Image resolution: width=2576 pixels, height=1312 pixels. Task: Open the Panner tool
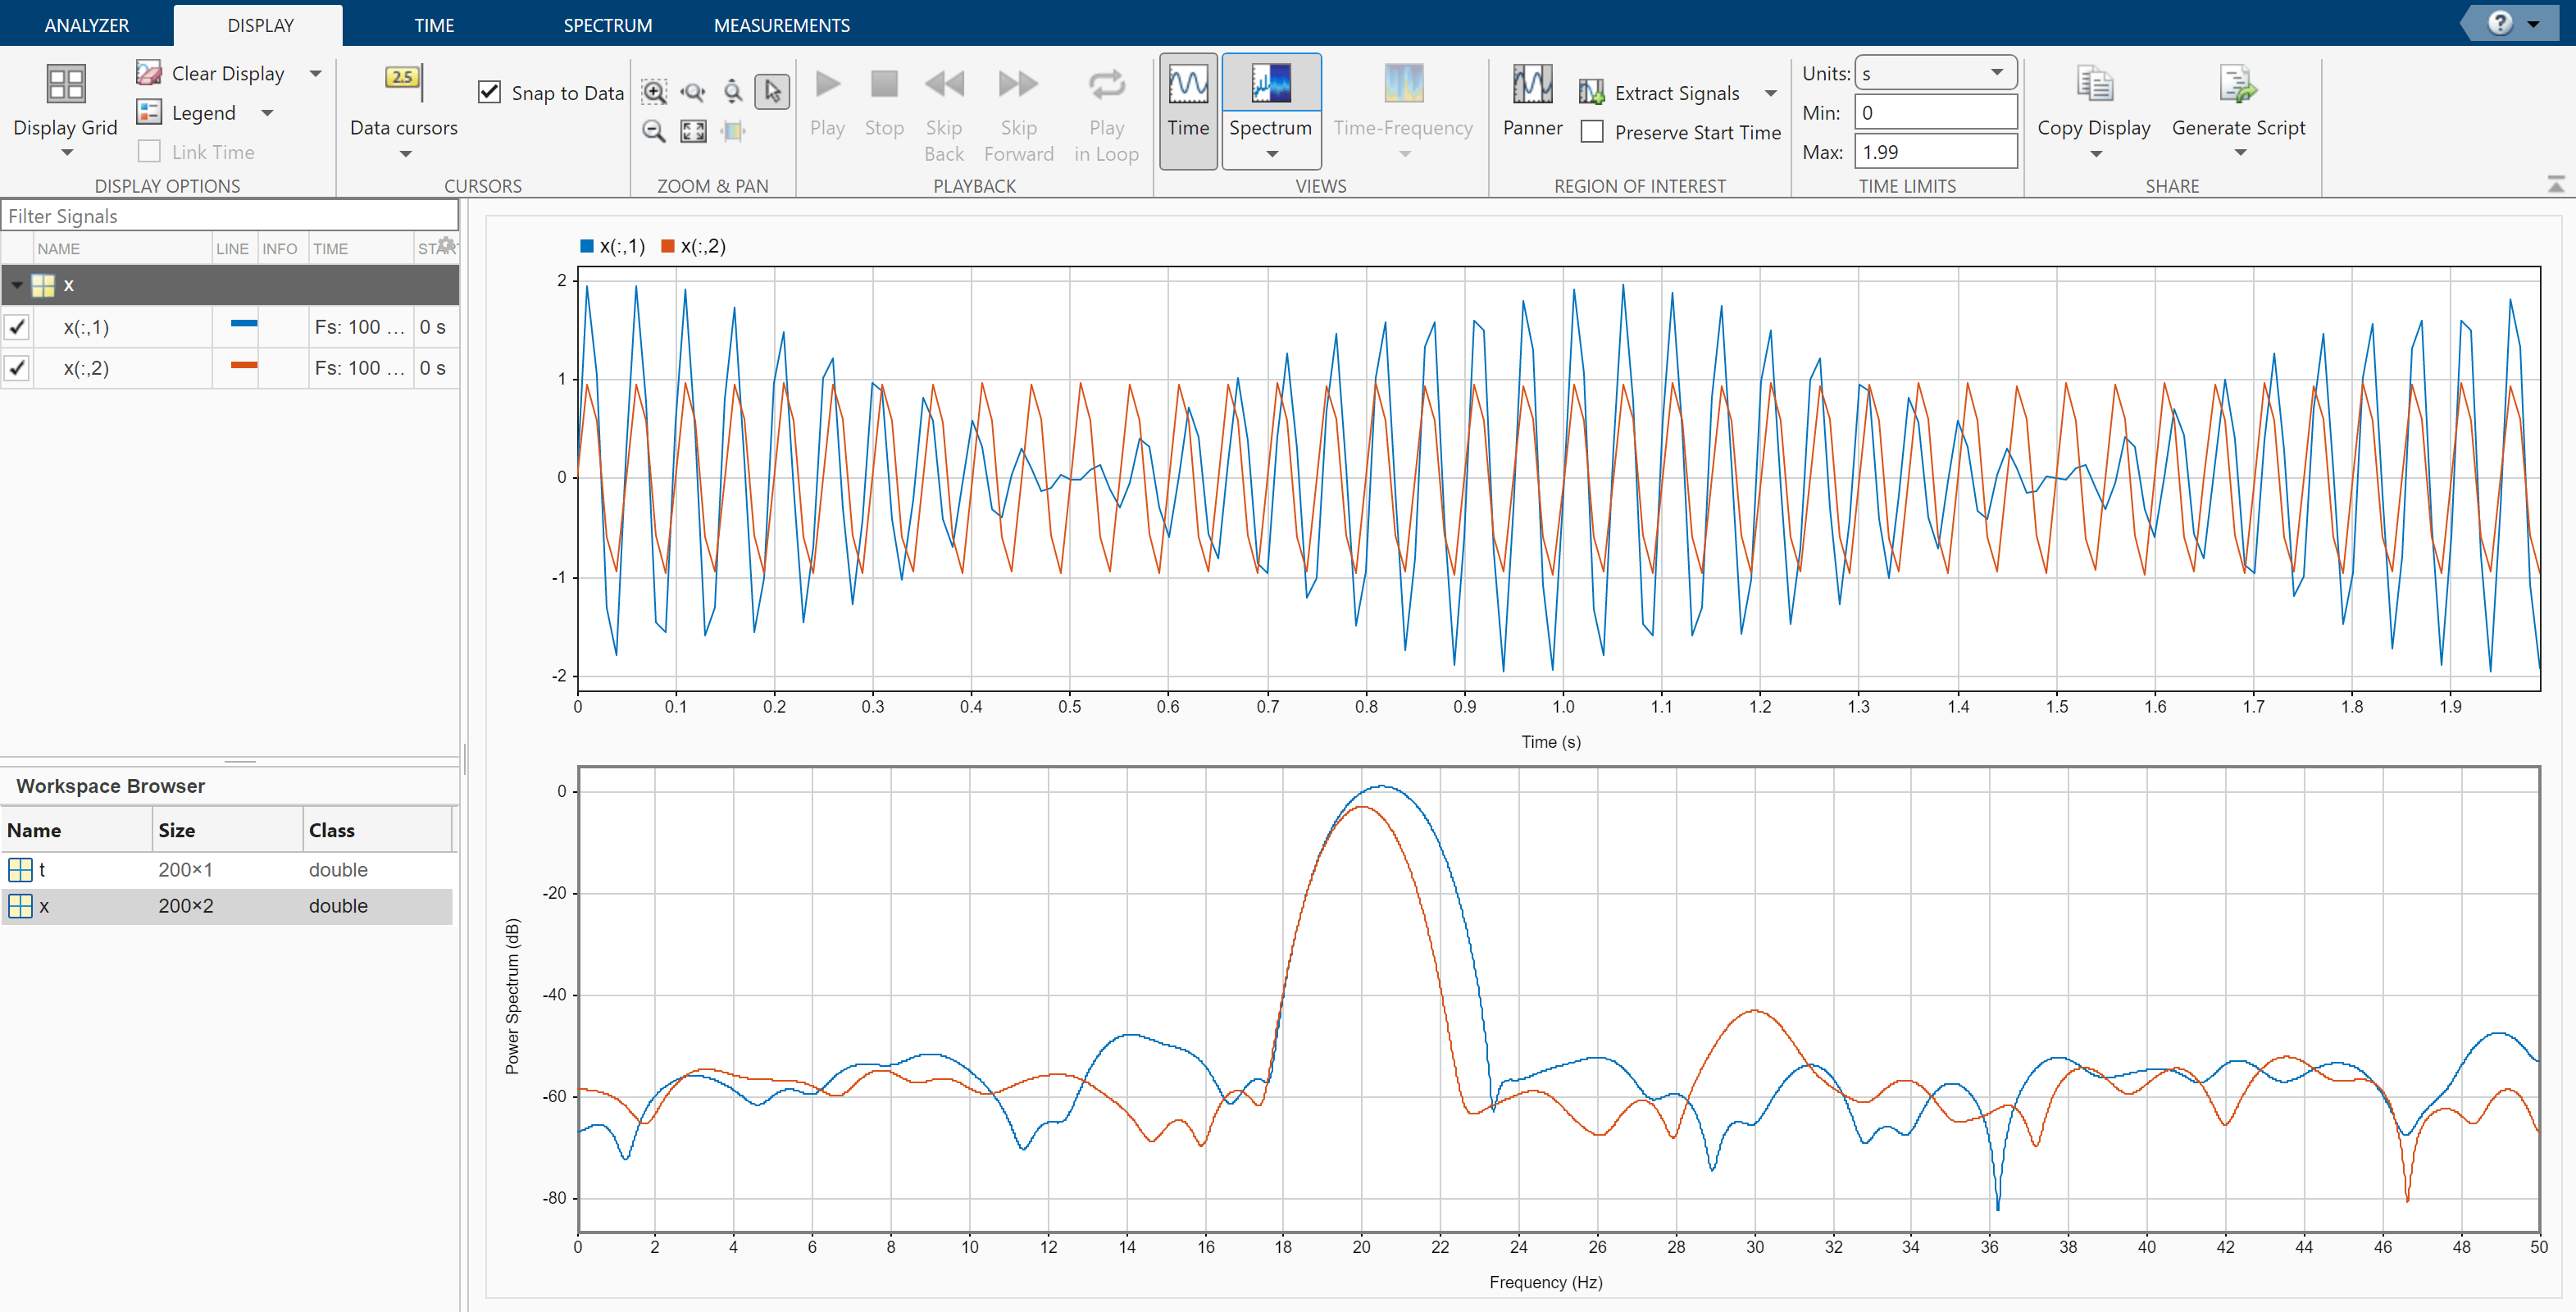coord(1532,85)
